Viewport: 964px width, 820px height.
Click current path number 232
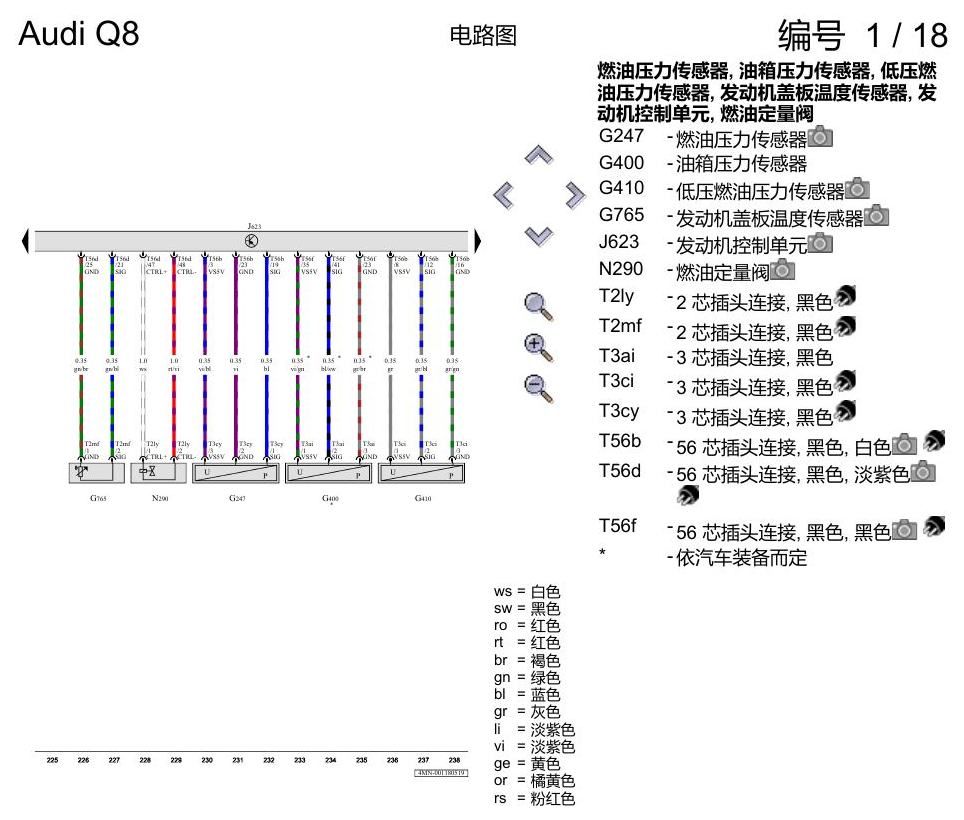[269, 760]
